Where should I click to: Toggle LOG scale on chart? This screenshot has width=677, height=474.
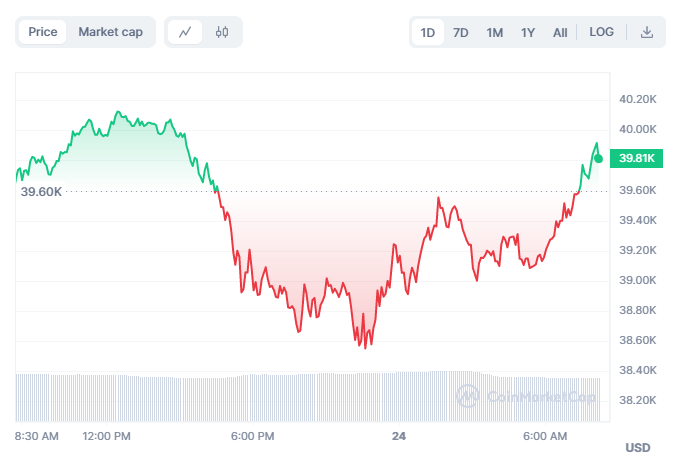pyautogui.click(x=602, y=32)
